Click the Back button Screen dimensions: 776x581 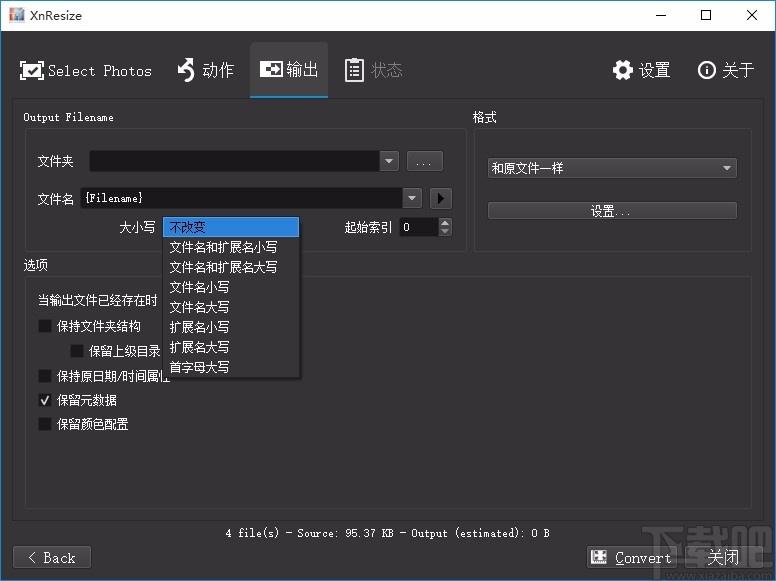tap(52, 558)
